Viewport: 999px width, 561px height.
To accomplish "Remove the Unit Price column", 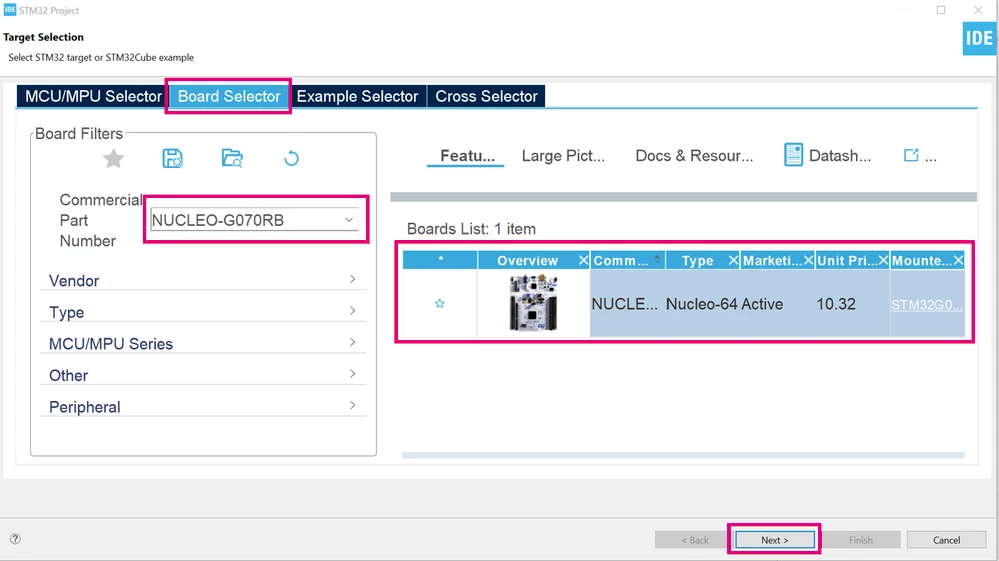I will [883, 260].
